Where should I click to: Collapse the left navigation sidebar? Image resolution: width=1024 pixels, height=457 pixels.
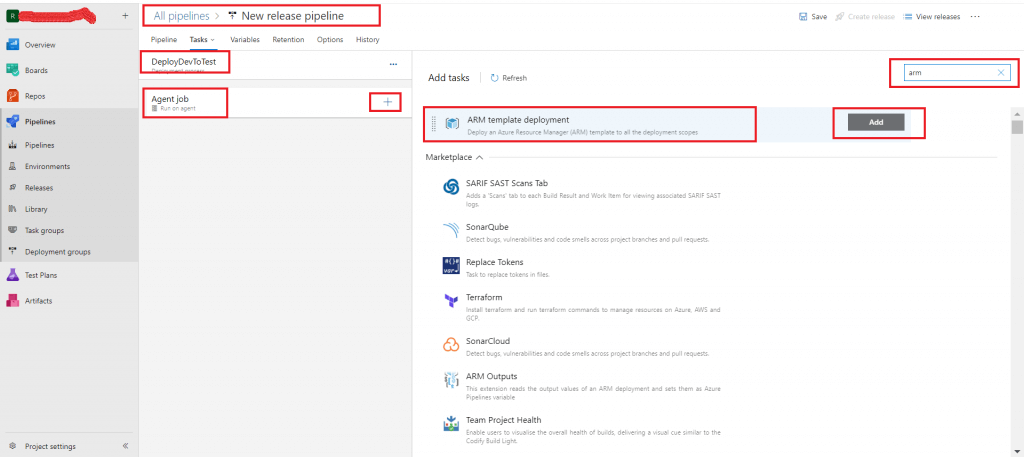point(125,446)
